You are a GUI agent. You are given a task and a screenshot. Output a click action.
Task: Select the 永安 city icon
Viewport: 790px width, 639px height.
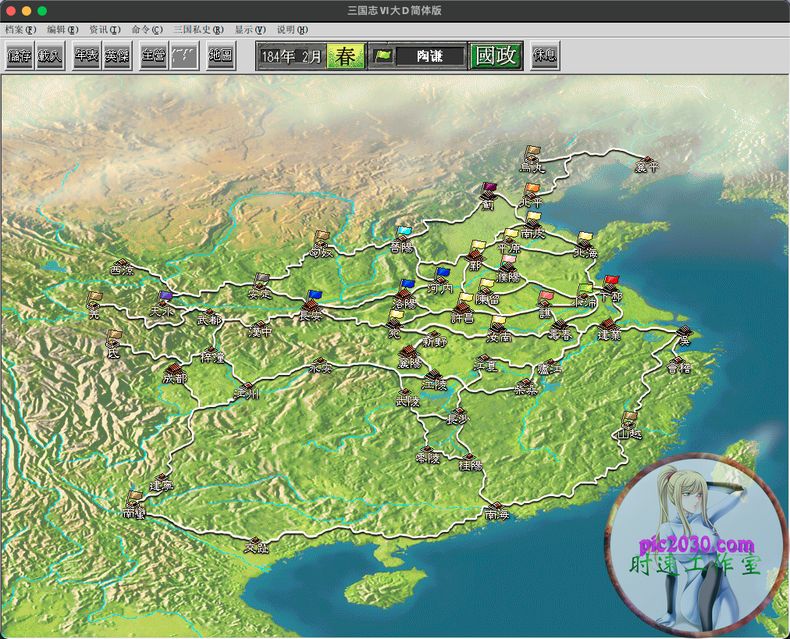[x=320, y=366]
